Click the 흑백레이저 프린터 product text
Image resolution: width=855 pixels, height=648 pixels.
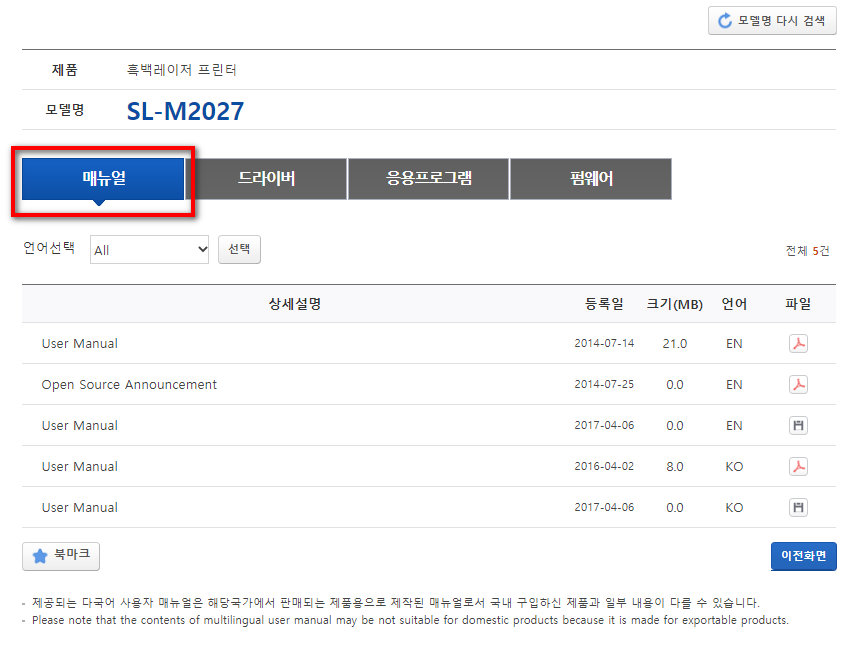click(182, 70)
